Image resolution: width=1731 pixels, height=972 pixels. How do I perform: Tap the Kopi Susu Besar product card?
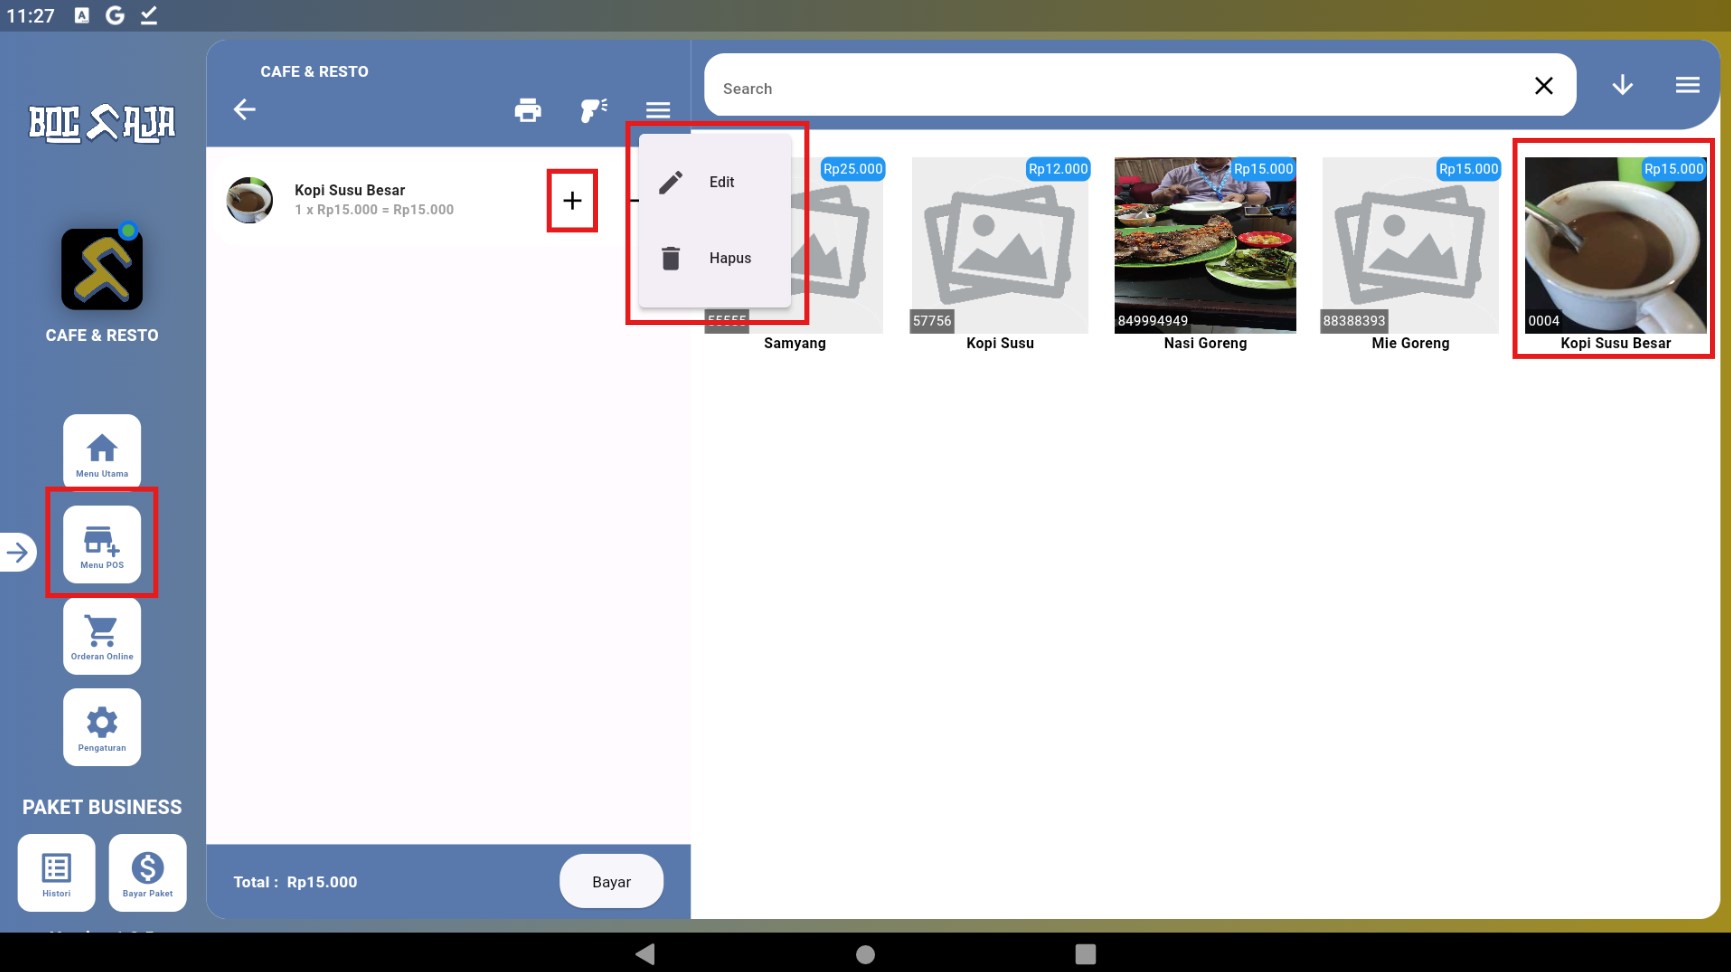tap(1616, 254)
